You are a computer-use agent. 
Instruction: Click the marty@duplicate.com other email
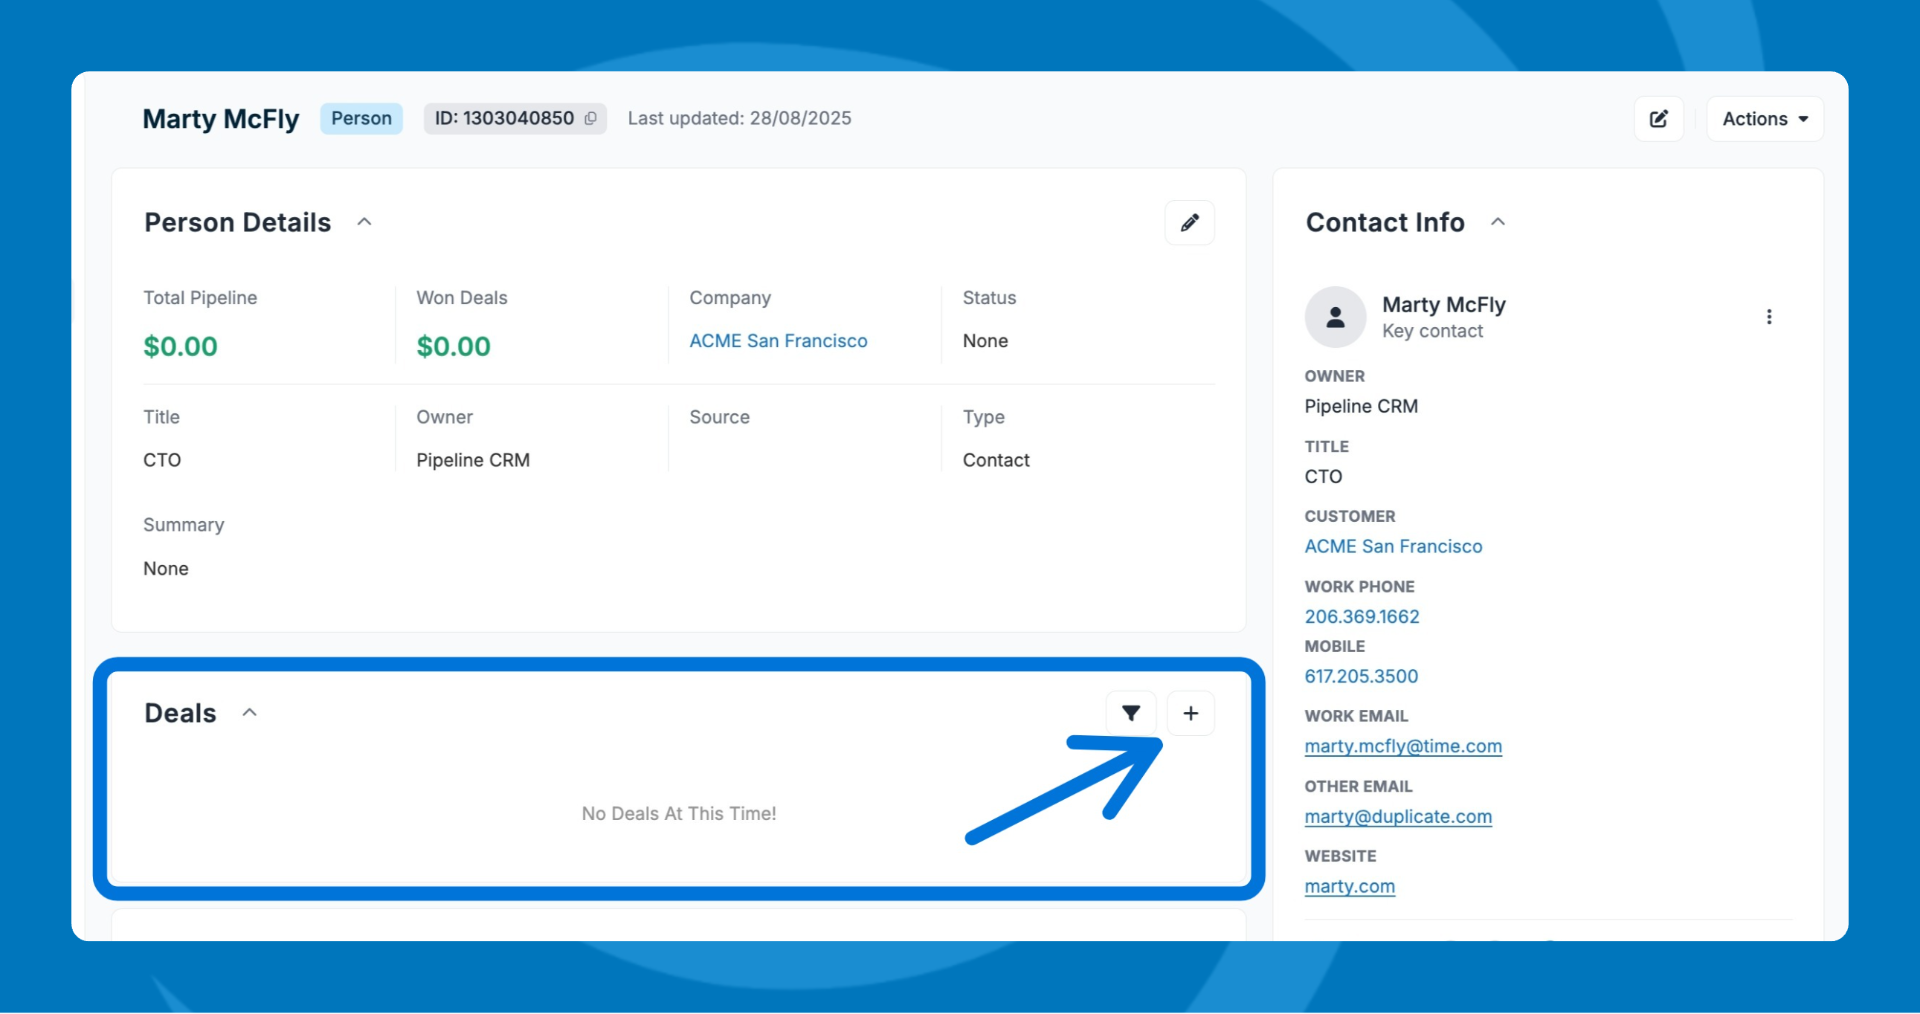1397,817
